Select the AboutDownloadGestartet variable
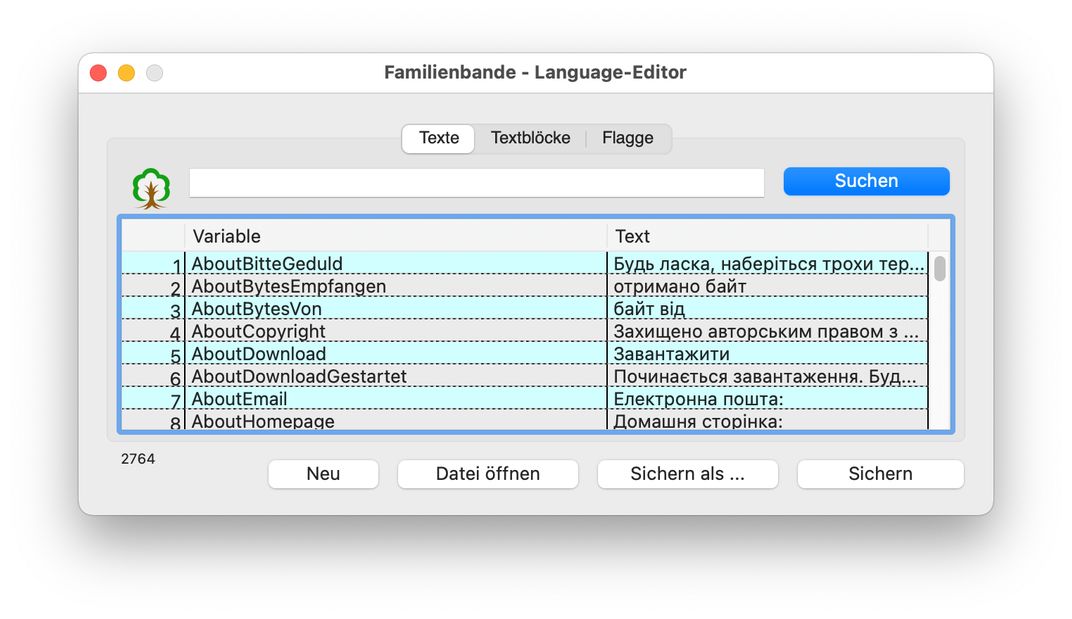1072x619 pixels. [x=395, y=377]
